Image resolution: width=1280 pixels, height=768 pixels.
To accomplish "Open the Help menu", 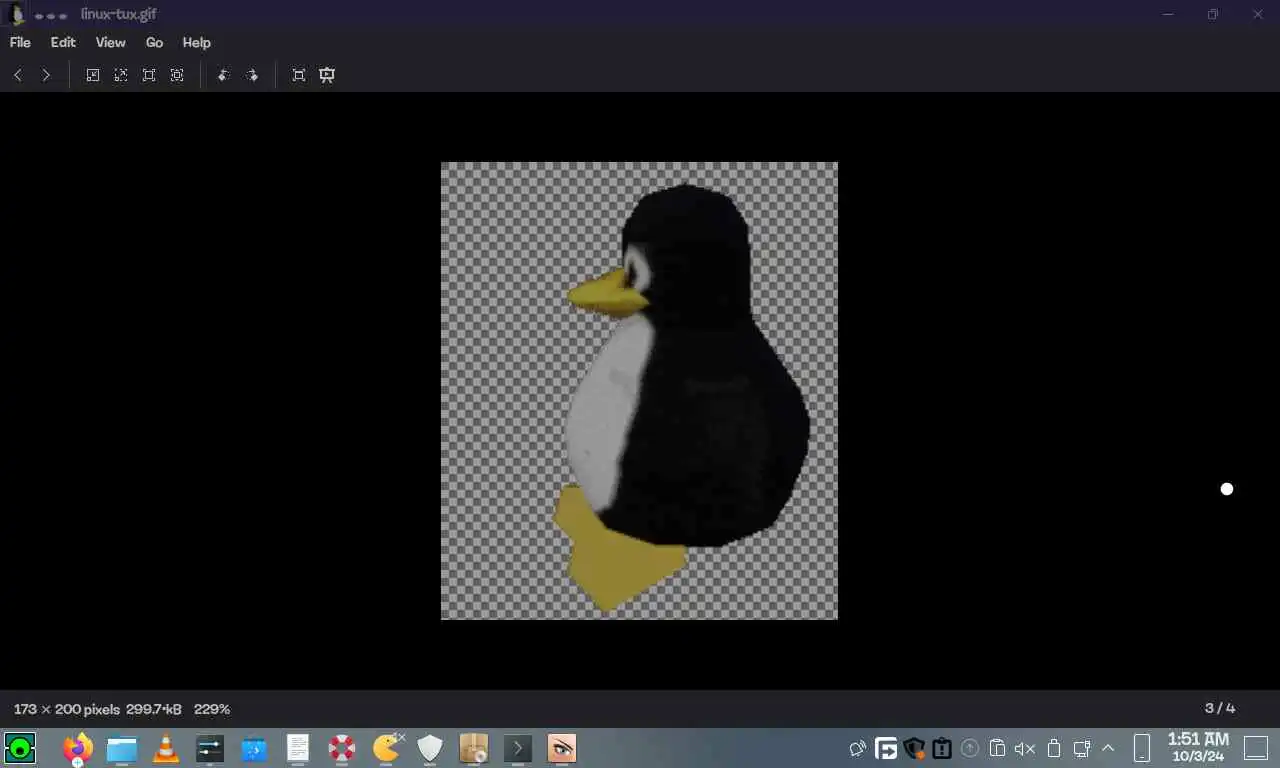I will pos(196,43).
